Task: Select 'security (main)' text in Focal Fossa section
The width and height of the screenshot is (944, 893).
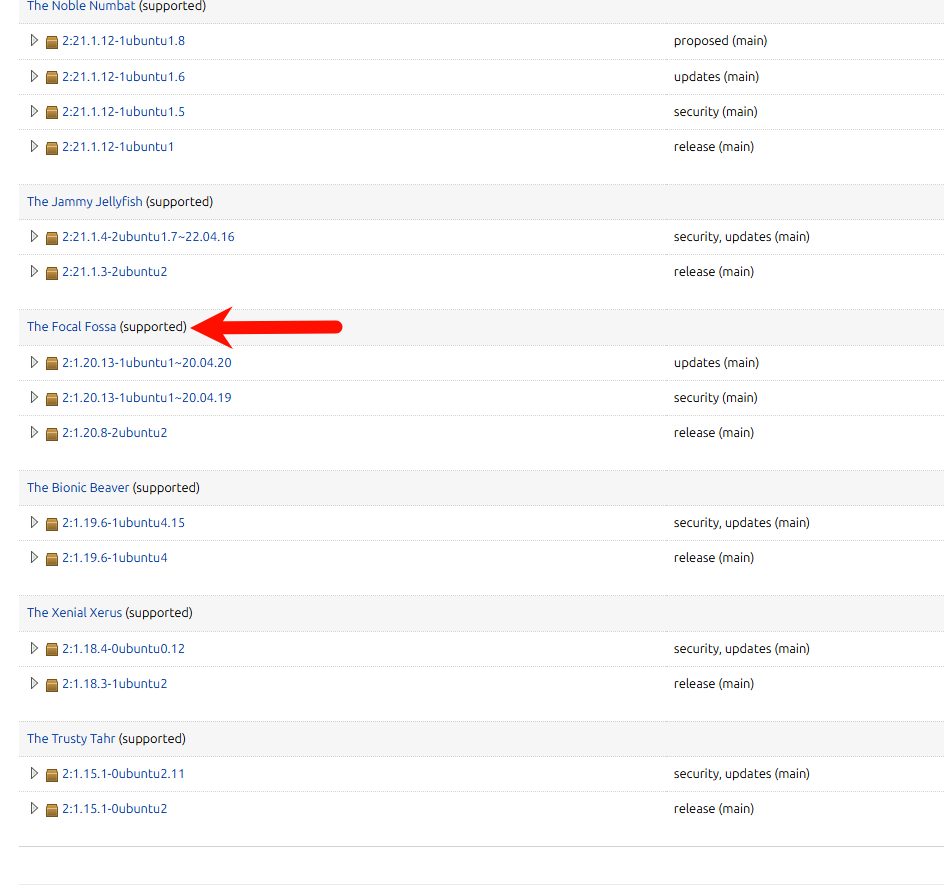Action: click(x=716, y=398)
